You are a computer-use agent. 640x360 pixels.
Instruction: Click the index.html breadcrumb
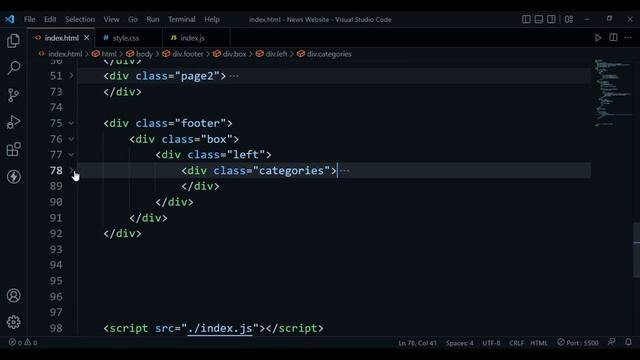click(65, 54)
